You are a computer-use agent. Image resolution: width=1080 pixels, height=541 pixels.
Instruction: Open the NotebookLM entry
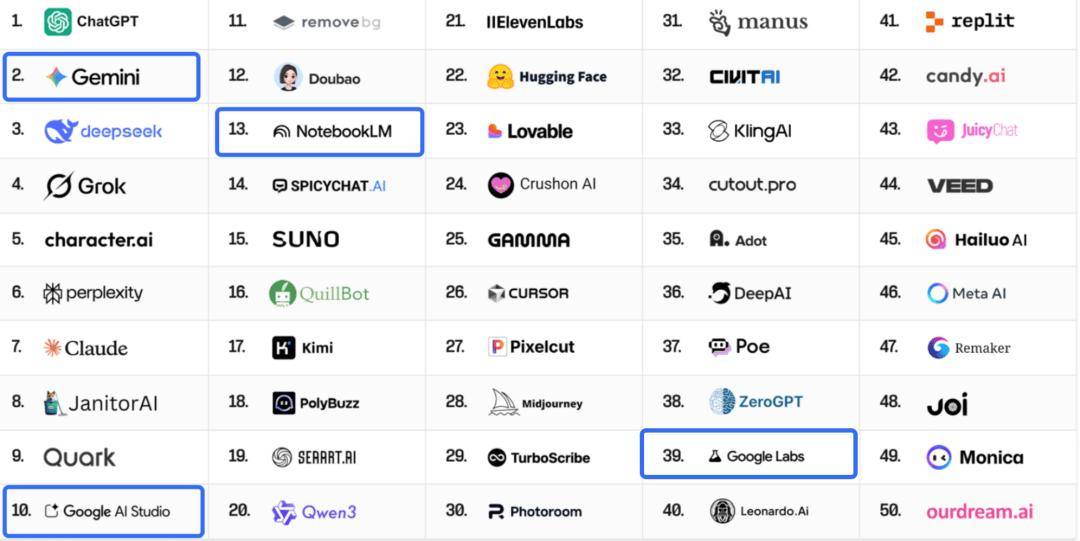[x=320, y=131]
